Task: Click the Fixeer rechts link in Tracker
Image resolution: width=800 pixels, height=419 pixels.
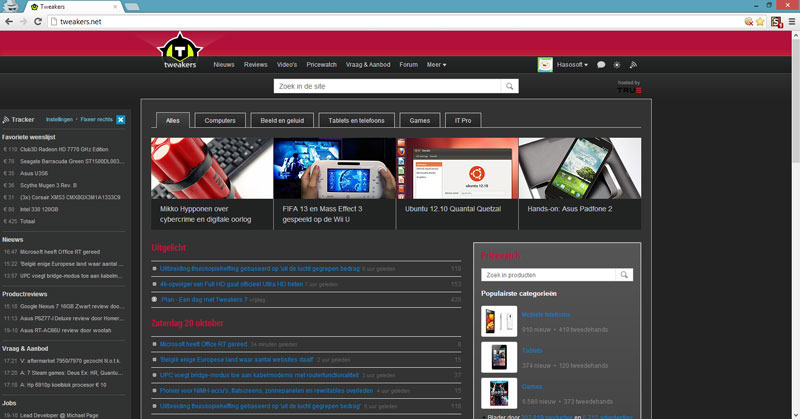Action: (96, 119)
